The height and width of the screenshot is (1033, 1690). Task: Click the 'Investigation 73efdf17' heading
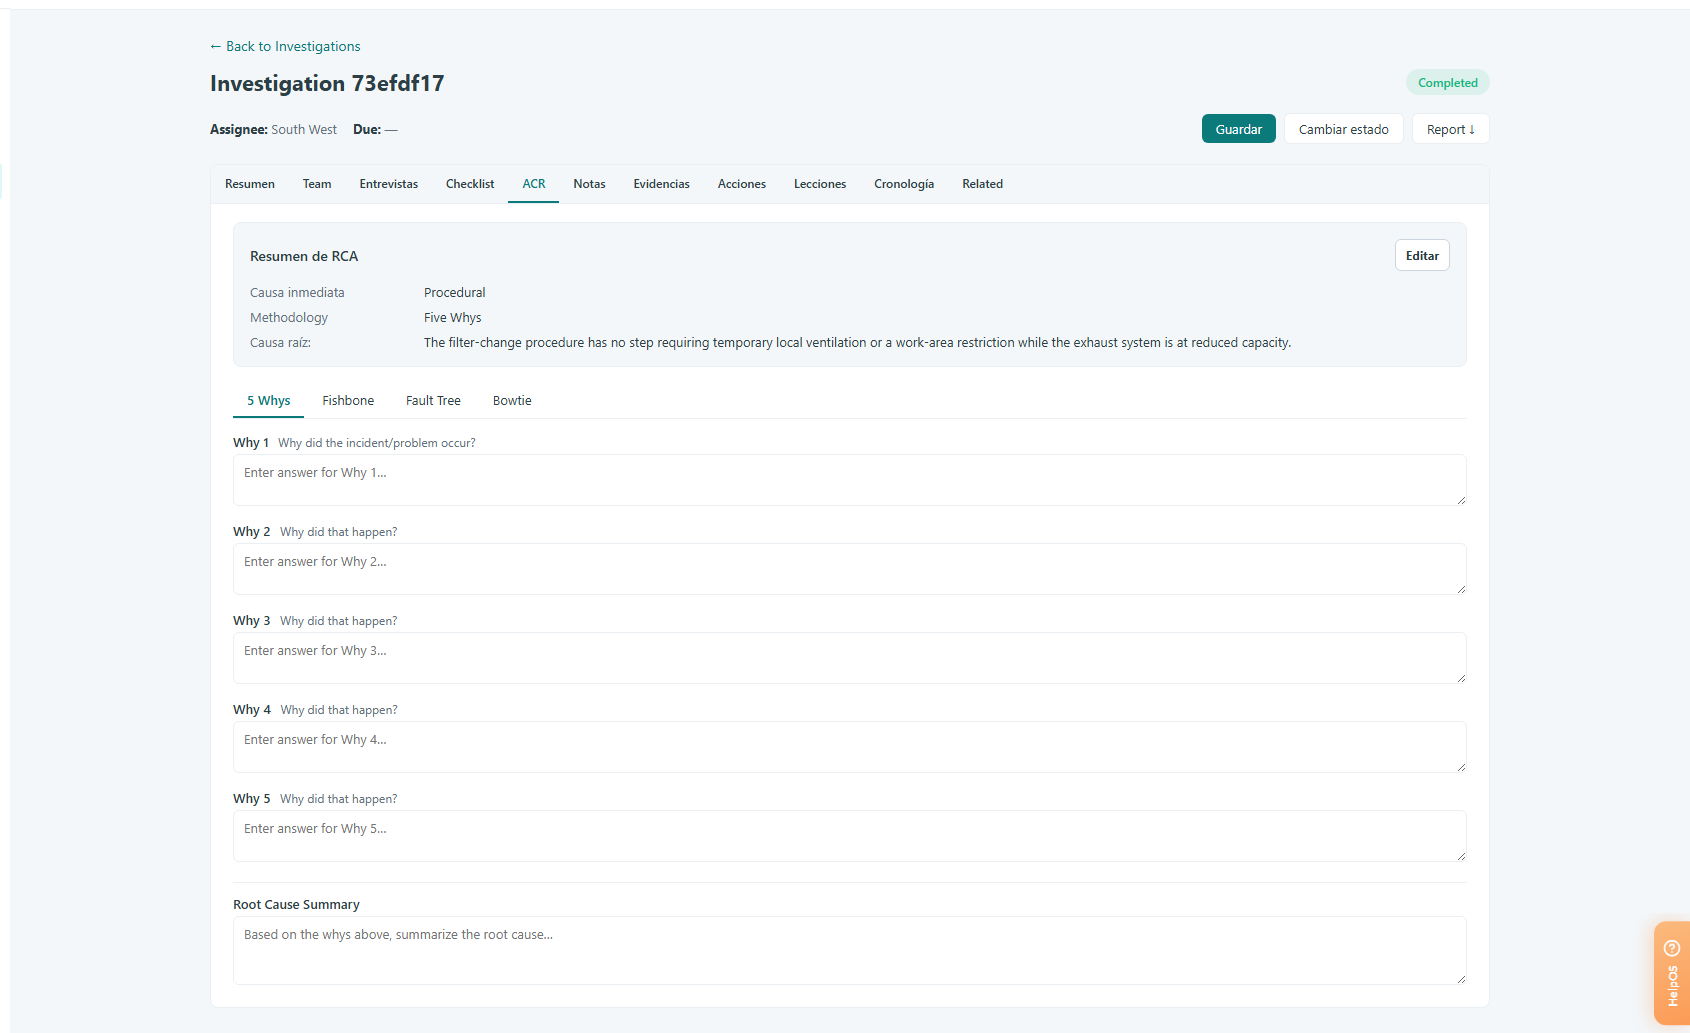(327, 83)
